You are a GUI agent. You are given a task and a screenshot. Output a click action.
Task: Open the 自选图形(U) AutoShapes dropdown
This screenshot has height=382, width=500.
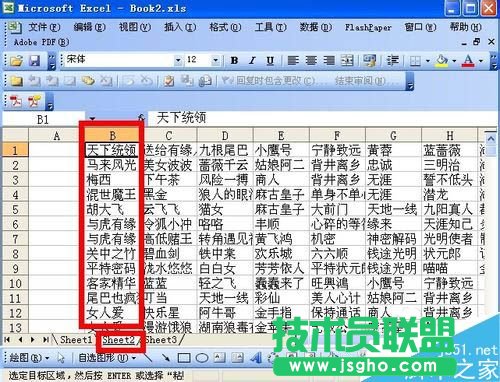(x=107, y=358)
